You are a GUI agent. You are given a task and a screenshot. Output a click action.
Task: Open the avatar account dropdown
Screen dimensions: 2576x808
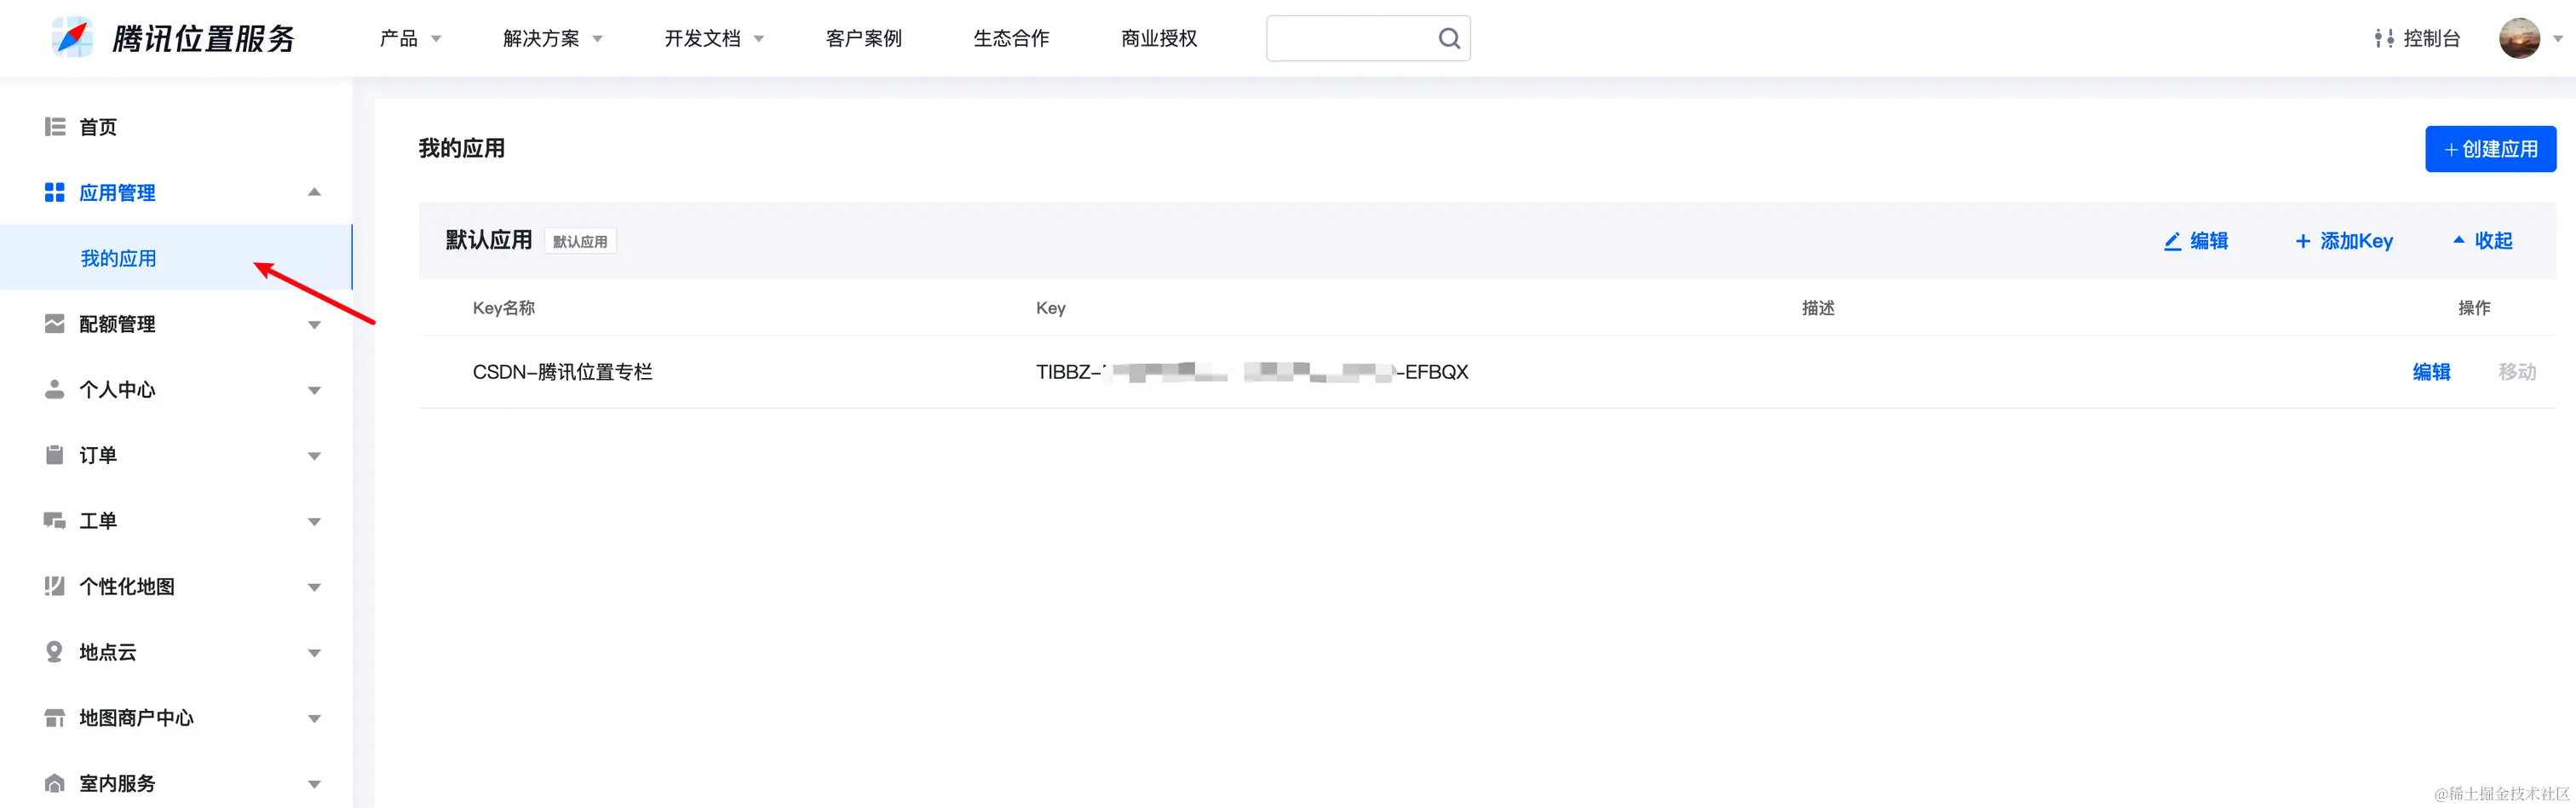[x=2520, y=38]
